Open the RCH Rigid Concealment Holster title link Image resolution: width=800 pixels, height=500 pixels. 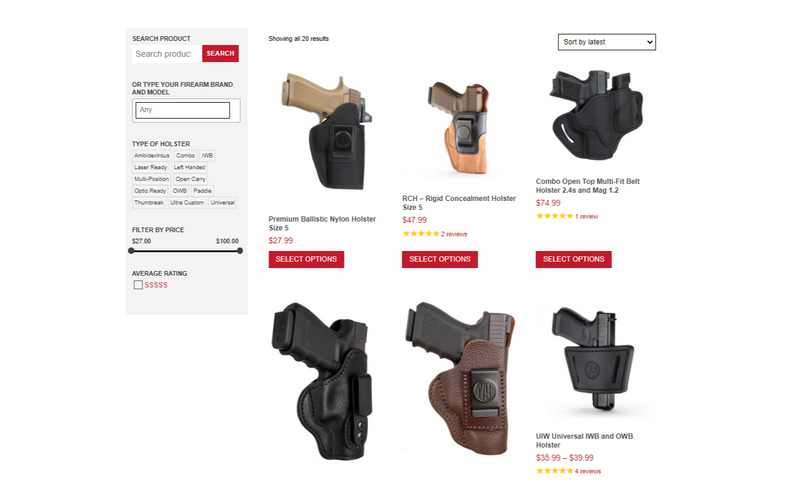(459, 203)
